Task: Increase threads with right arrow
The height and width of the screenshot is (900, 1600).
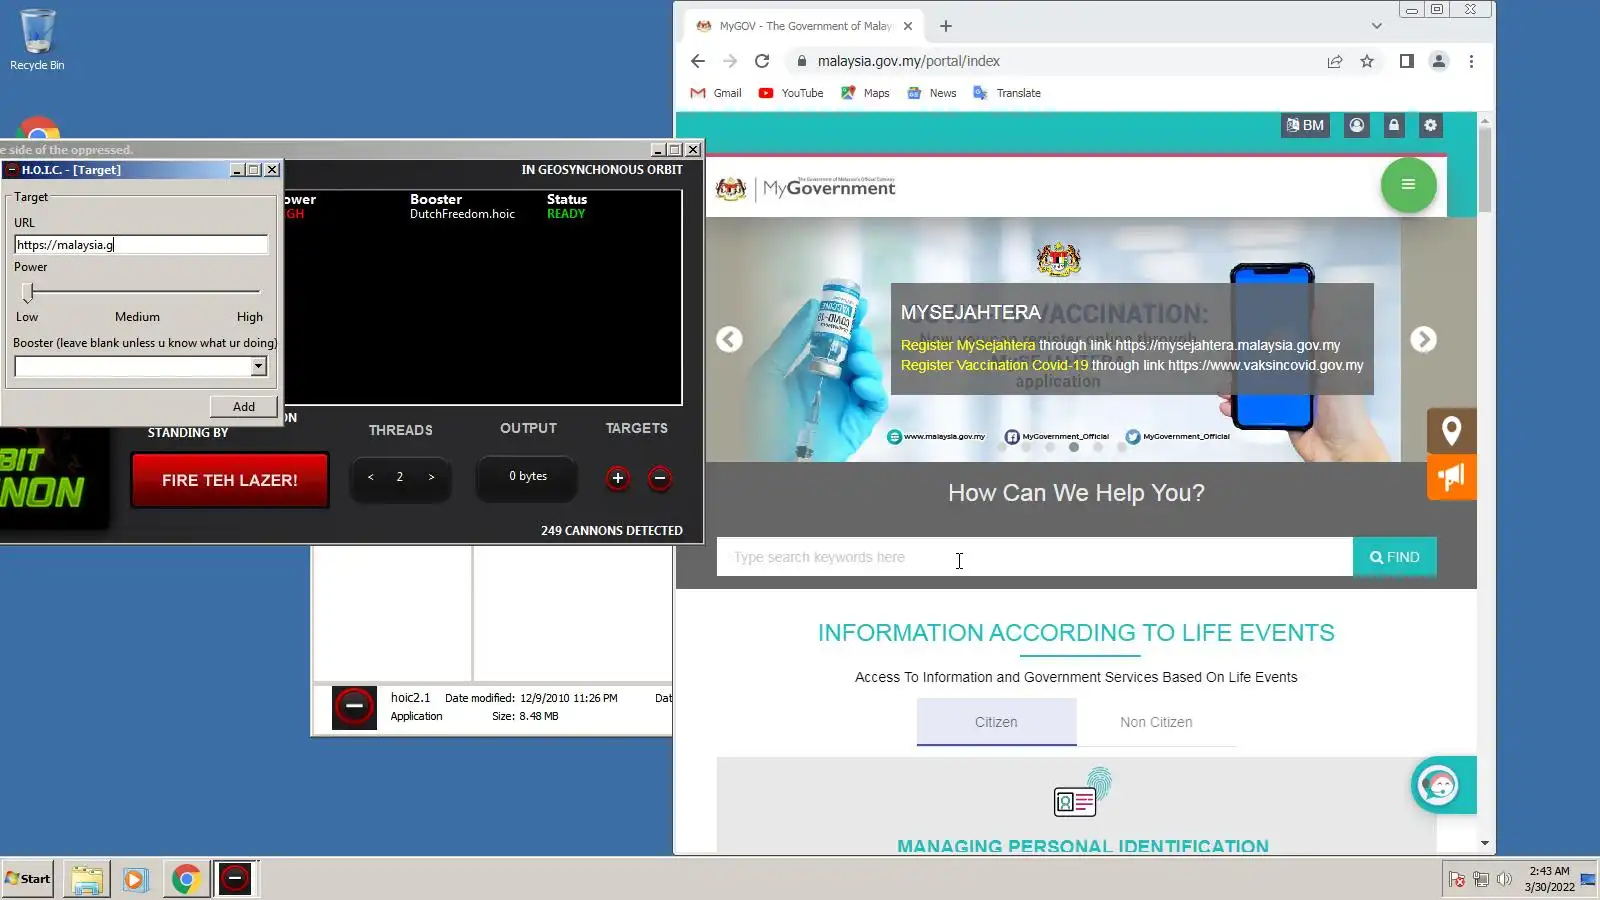Action: point(431,477)
